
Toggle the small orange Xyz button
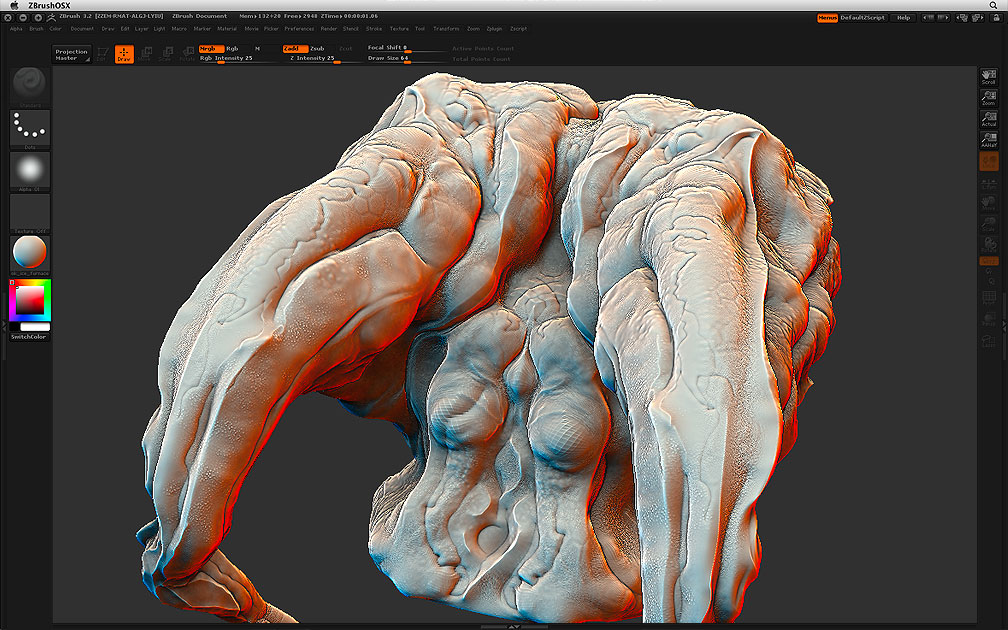click(989, 261)
